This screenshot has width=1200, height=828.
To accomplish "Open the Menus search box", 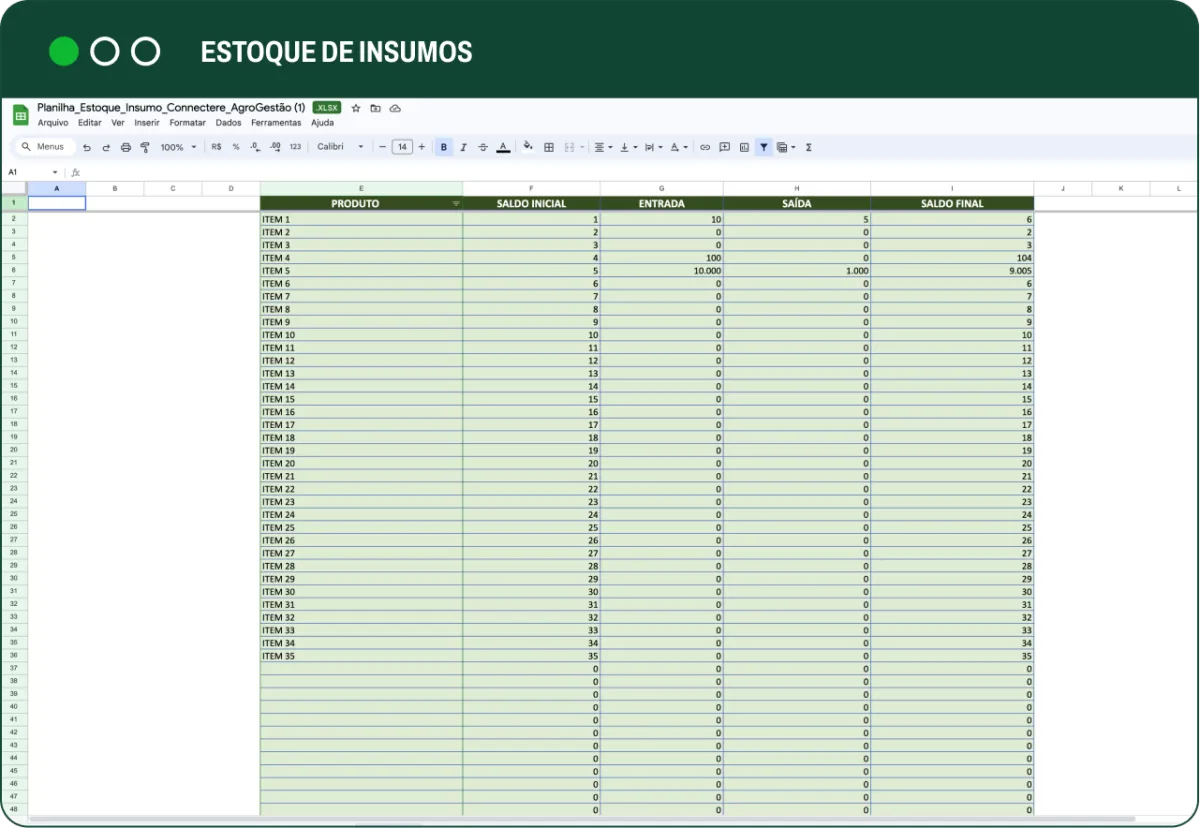I will coord(46,147).
